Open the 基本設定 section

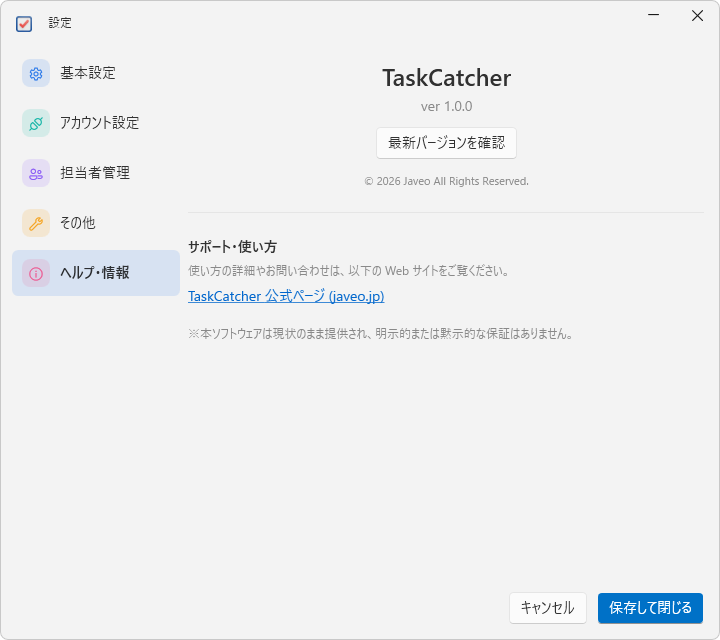pos(96,73)
